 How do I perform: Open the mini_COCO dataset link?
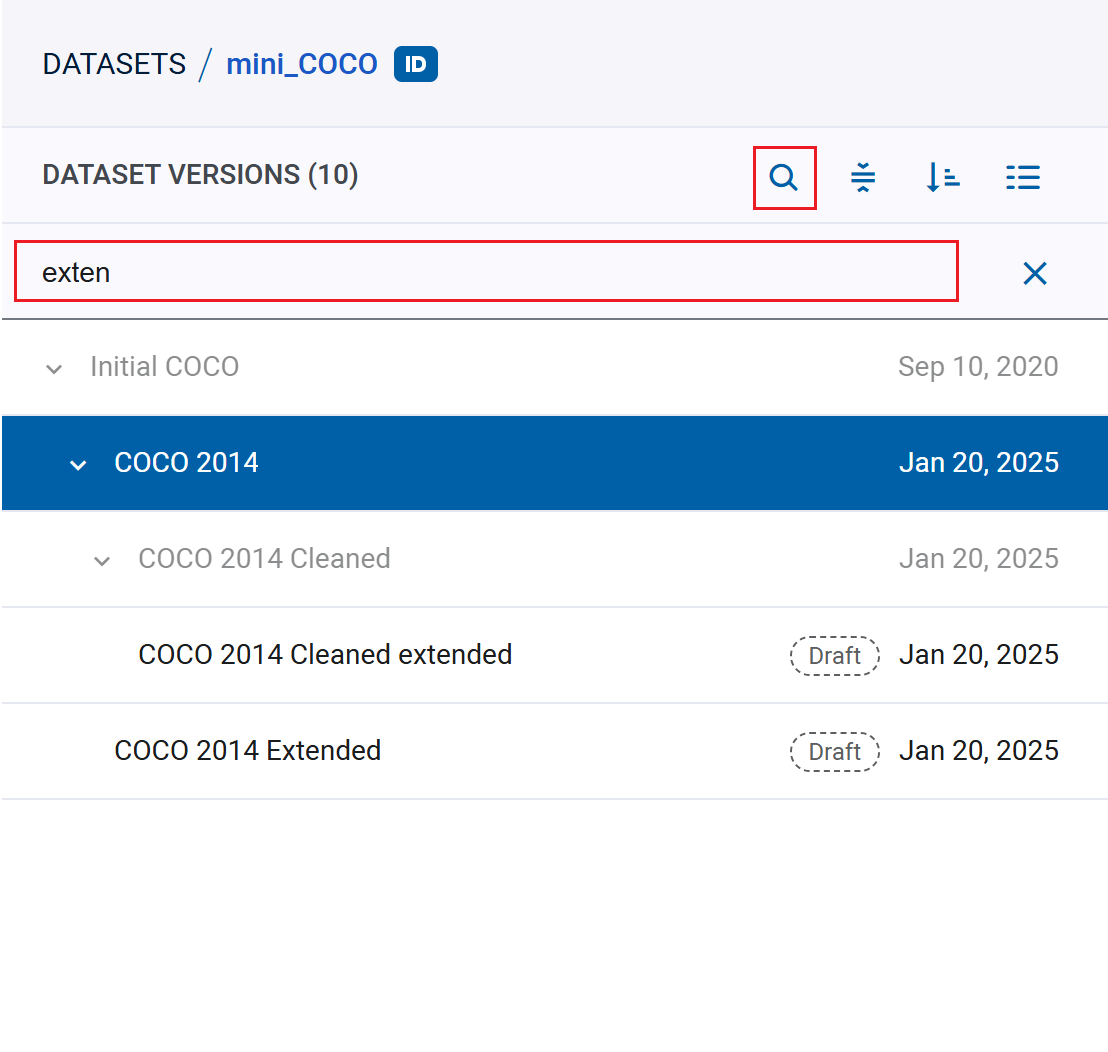coord(301,63)
